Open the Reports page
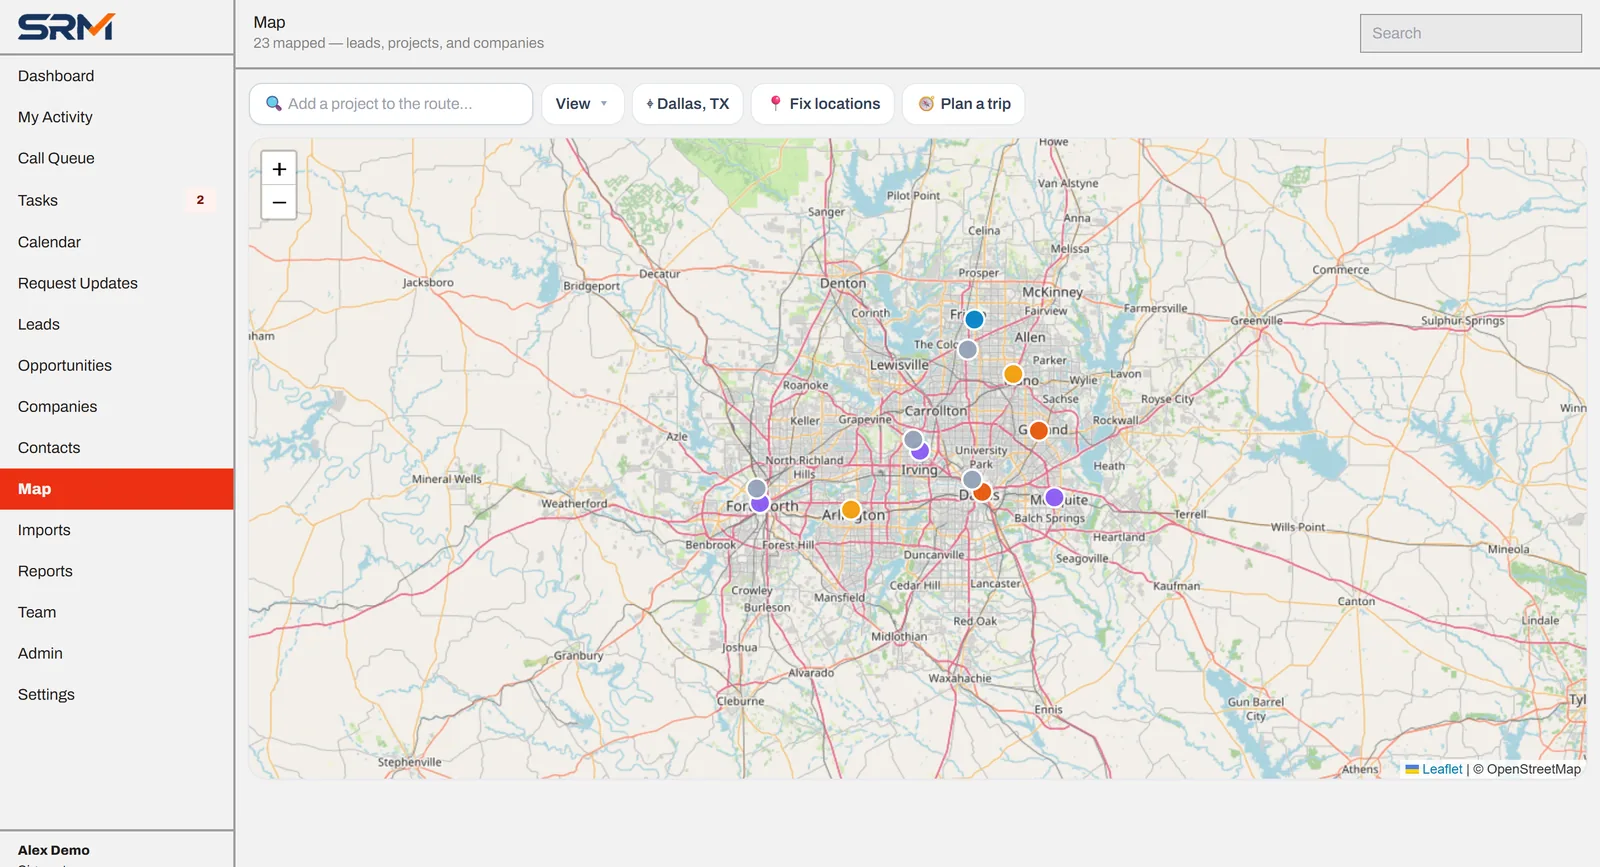1600x867 pixels. click(x=117, y=571)
